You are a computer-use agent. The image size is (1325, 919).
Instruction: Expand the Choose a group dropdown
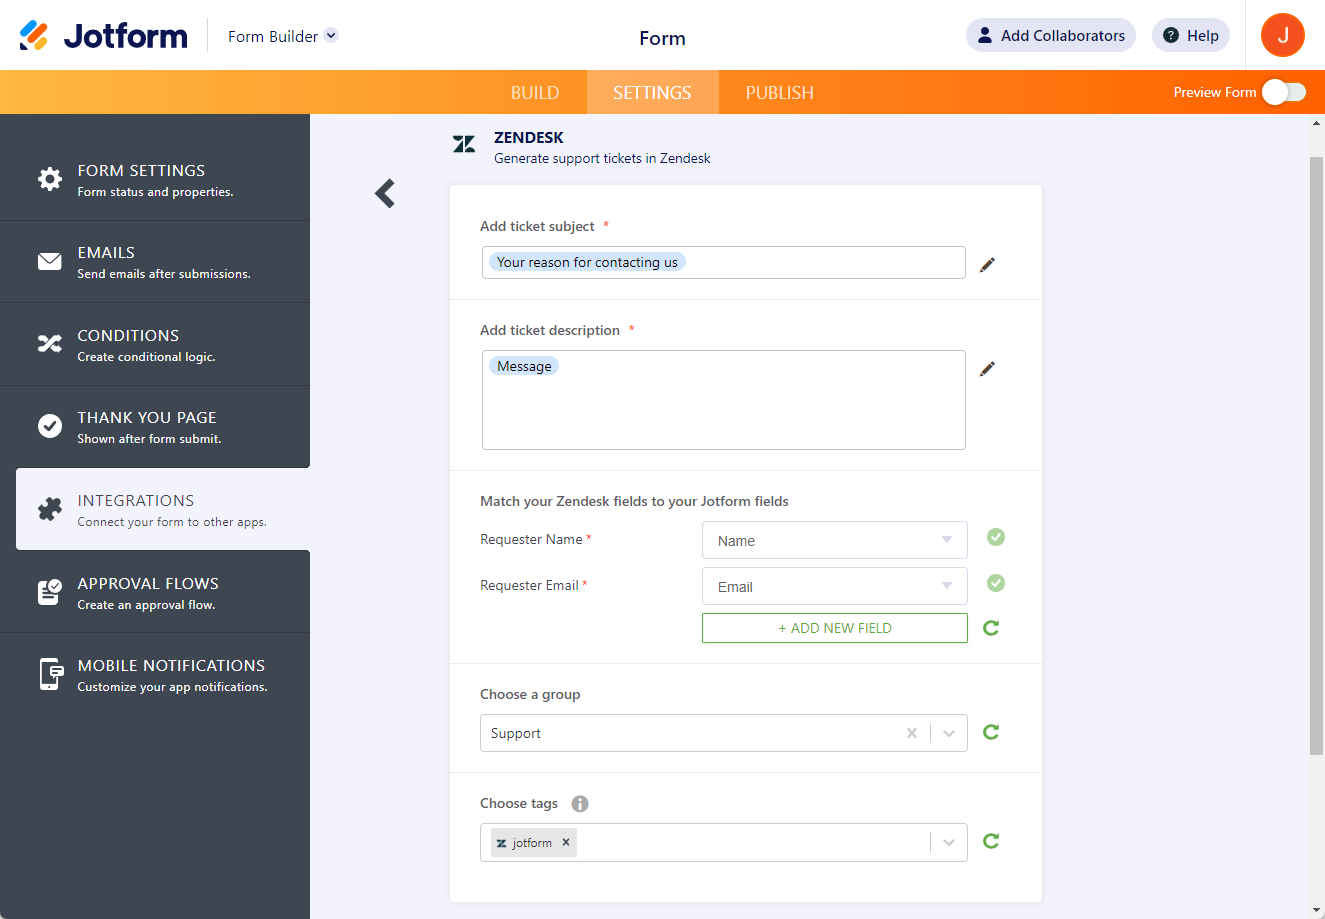point(949,733)
